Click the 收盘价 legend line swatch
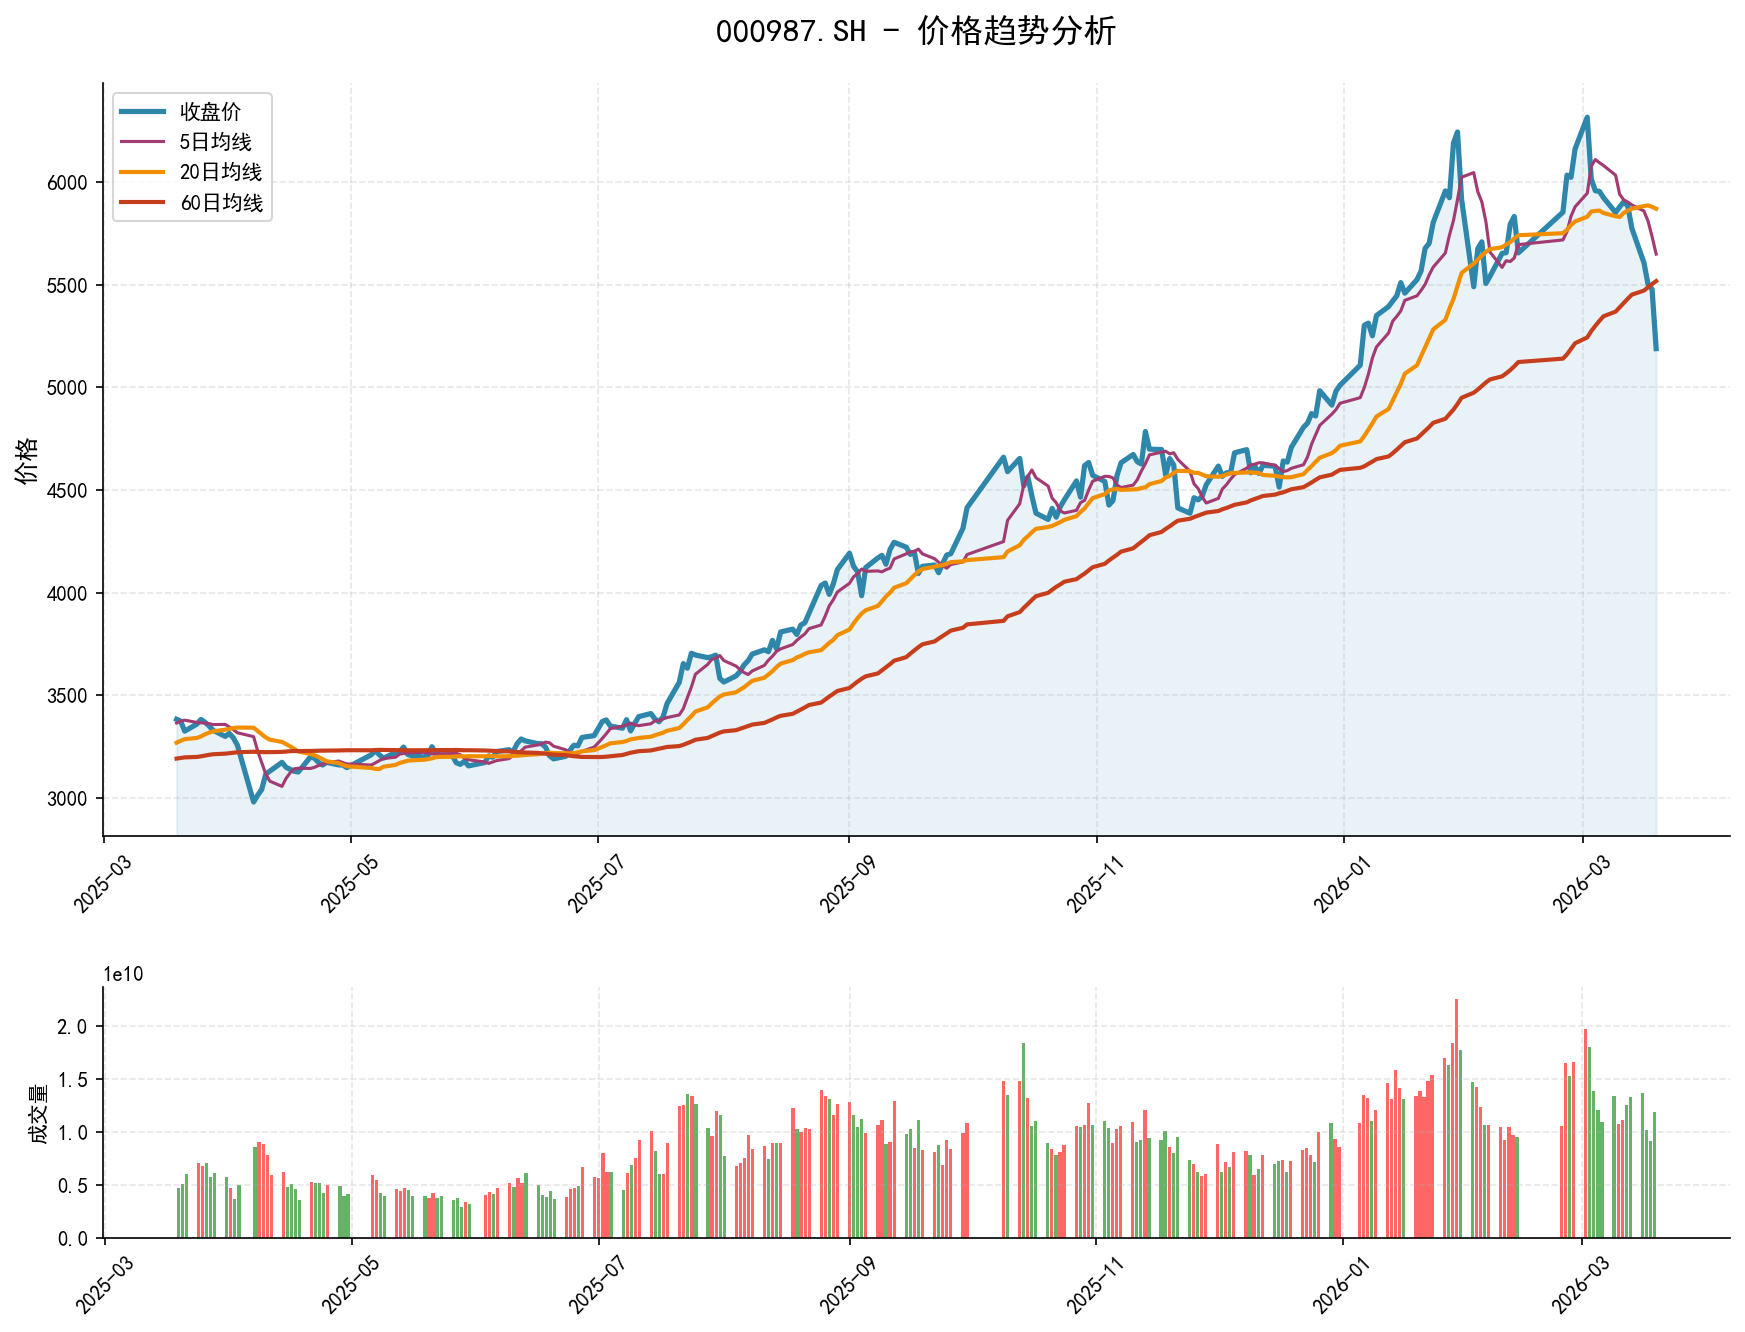The image size is (1745, 1332). pos(142,112)
